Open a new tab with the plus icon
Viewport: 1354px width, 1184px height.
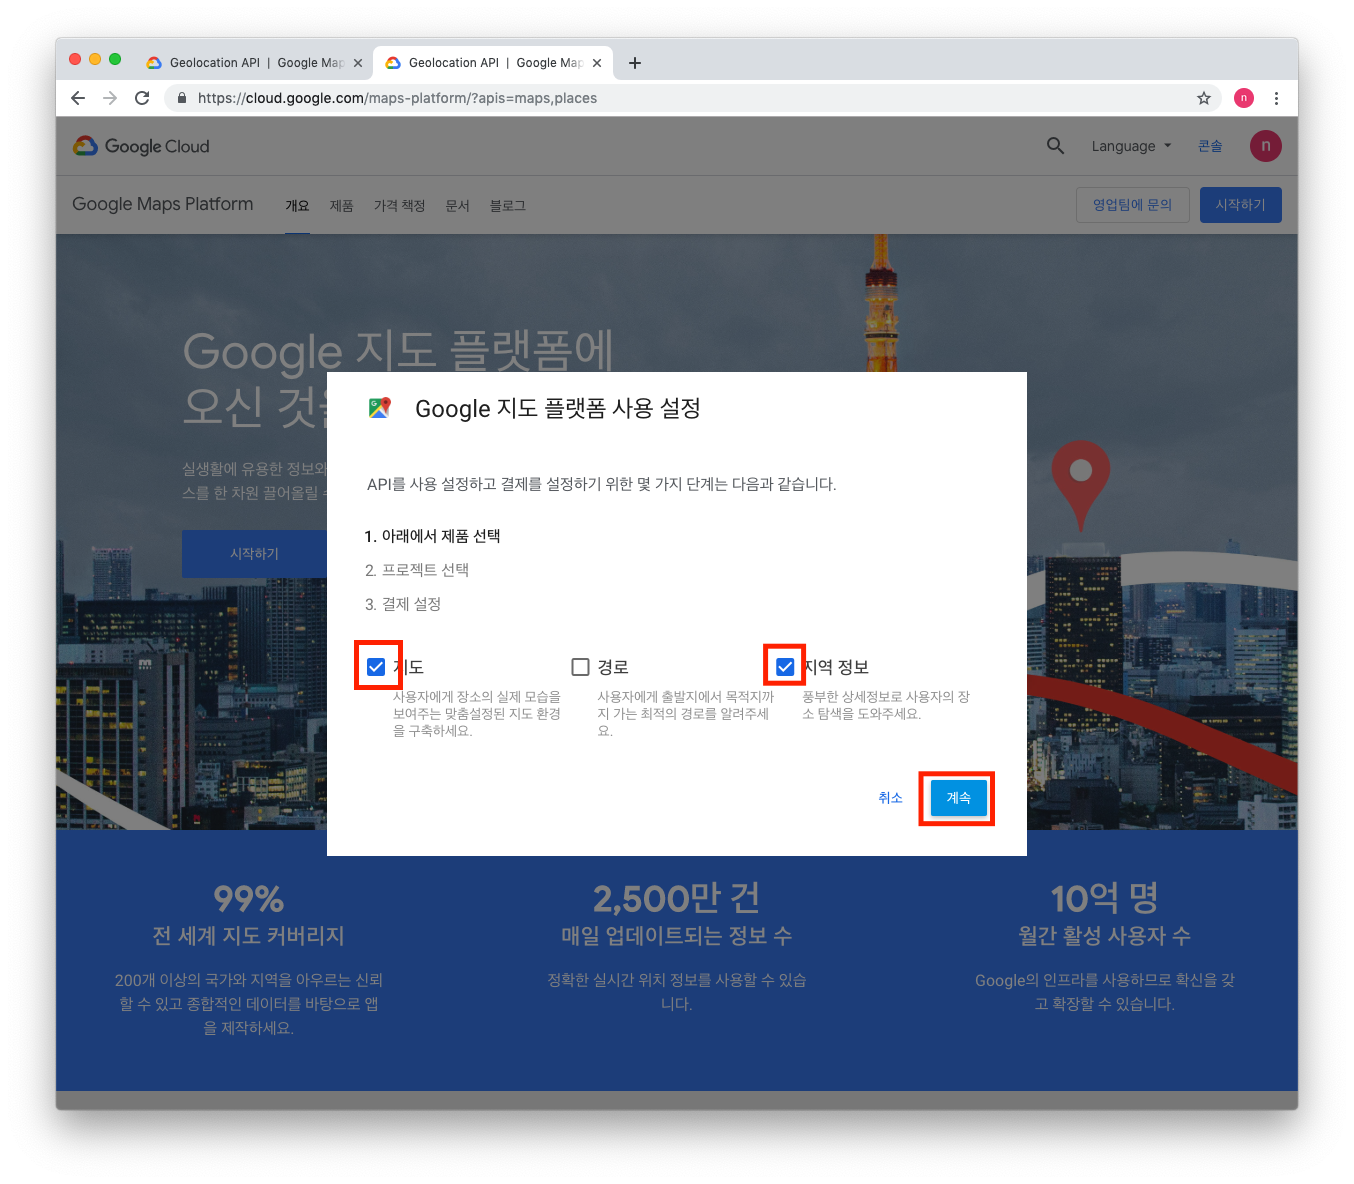[634, 63]
